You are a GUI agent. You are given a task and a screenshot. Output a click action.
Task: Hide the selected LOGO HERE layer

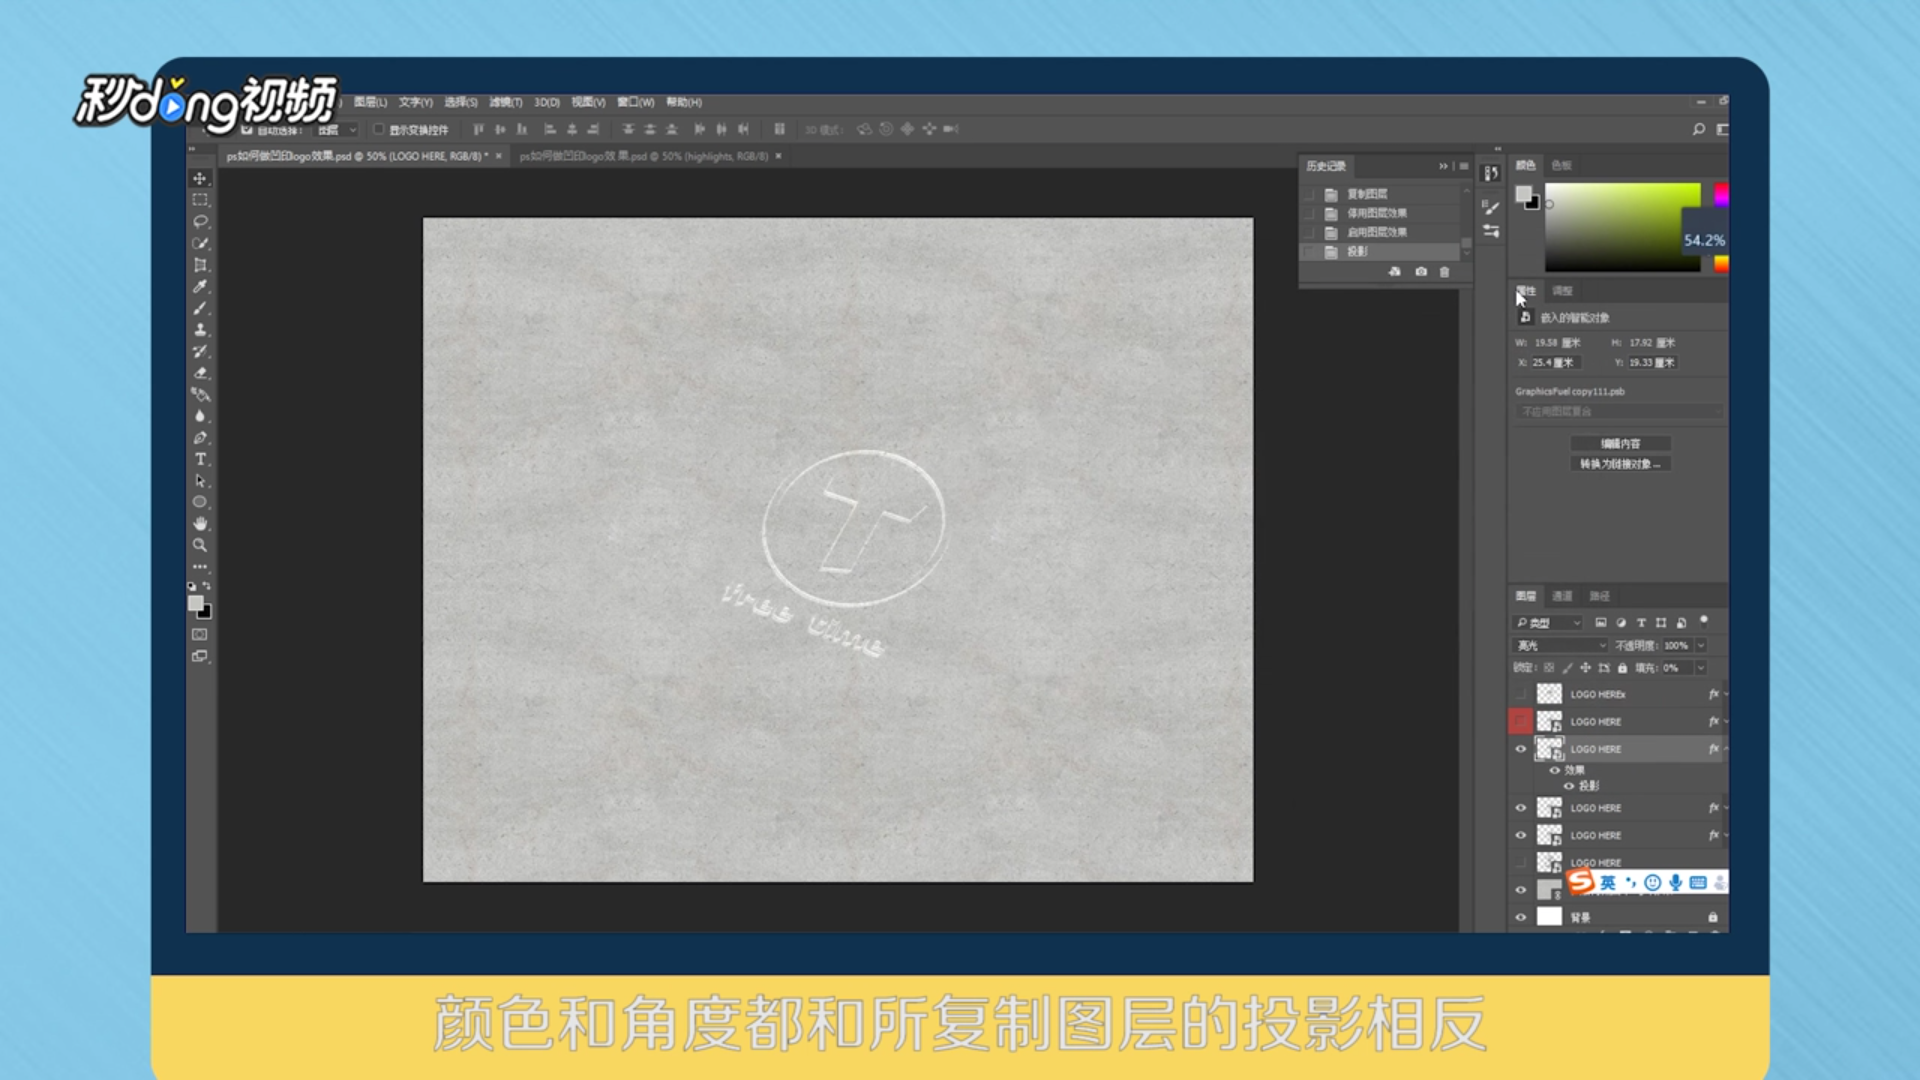coord(1521,749)
